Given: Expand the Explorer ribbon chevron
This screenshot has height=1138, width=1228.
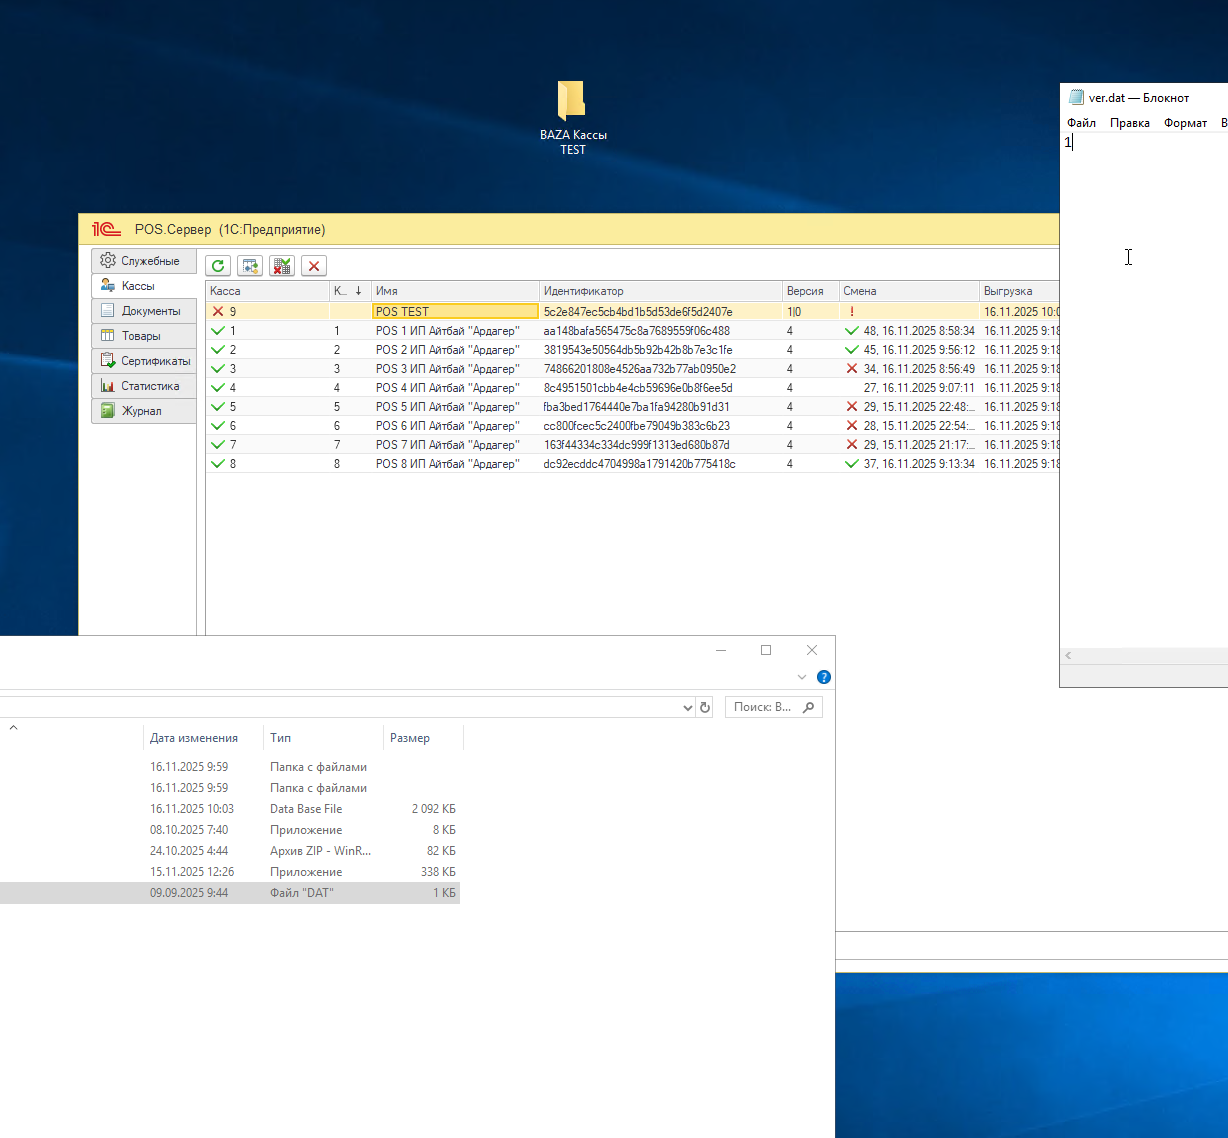Looking at the screenshot, I should pyautogui.click(x=801, y=677).
